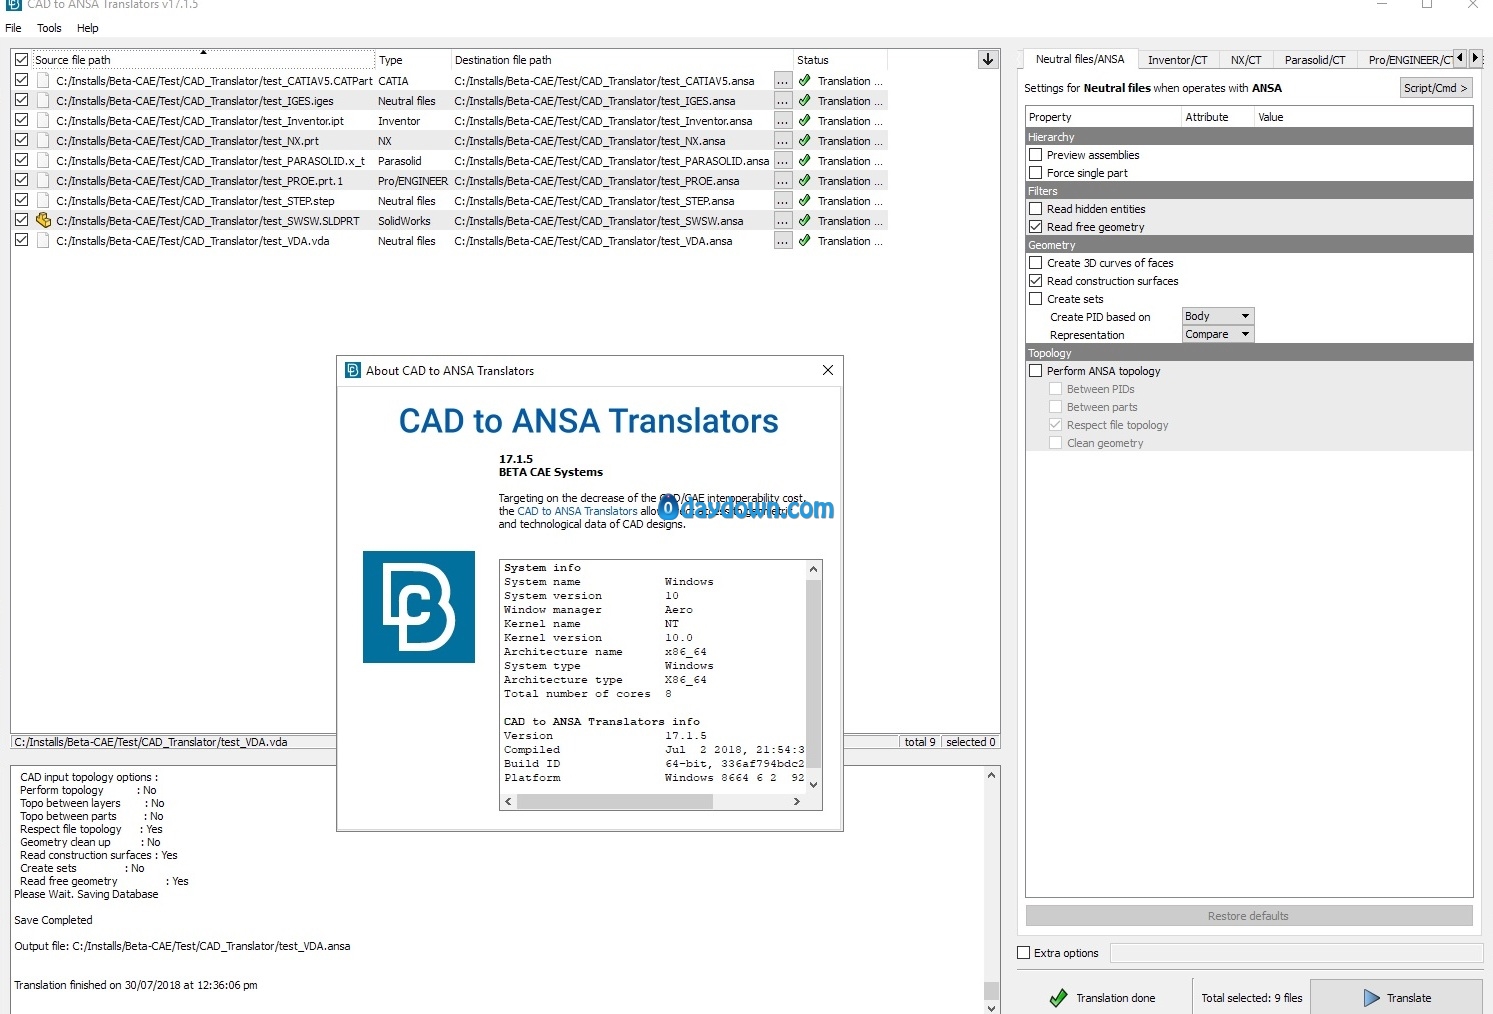Open the File menu
The height and width of the screenshot is (1014, 1493).
(x=13, y=28)
